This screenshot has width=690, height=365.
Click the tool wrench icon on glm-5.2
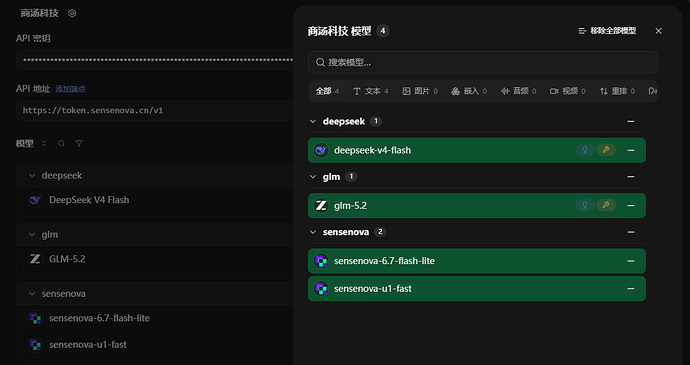606,205
